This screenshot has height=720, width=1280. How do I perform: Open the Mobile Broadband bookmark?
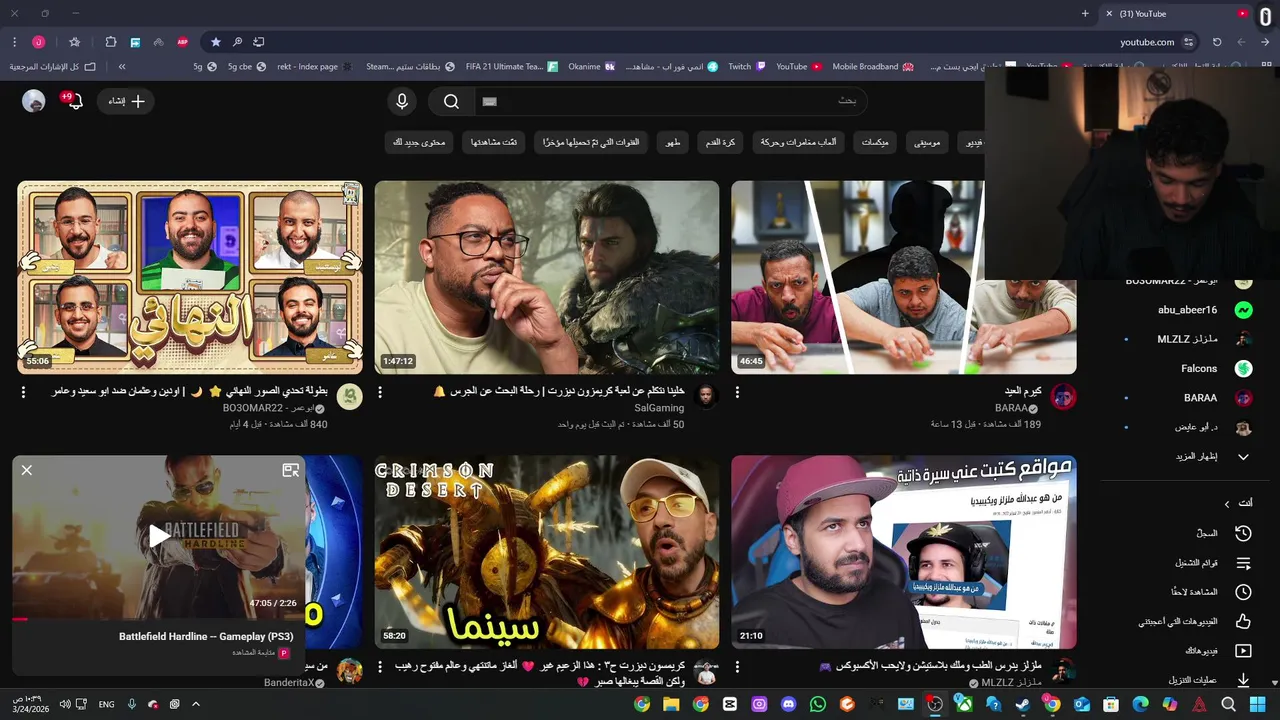pos(872,67)
